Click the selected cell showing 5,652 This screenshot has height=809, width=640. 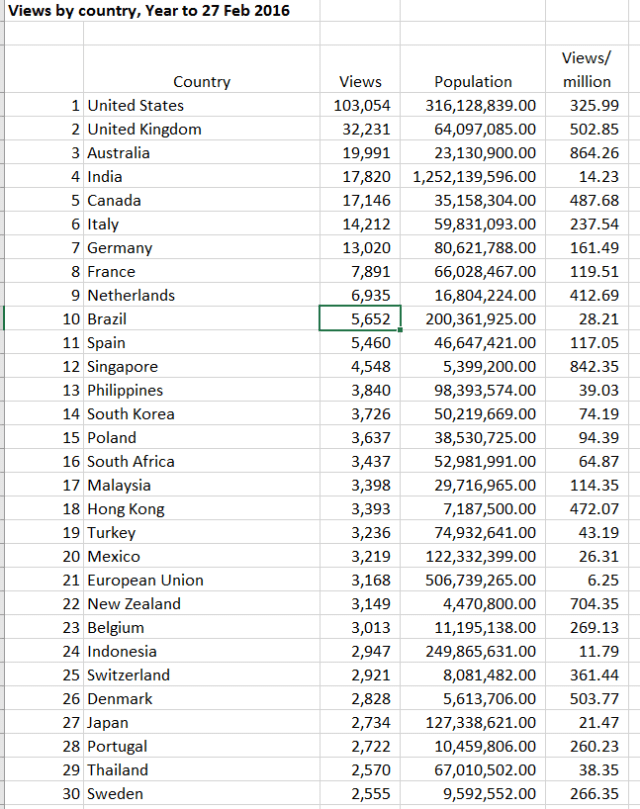[360, 319]
